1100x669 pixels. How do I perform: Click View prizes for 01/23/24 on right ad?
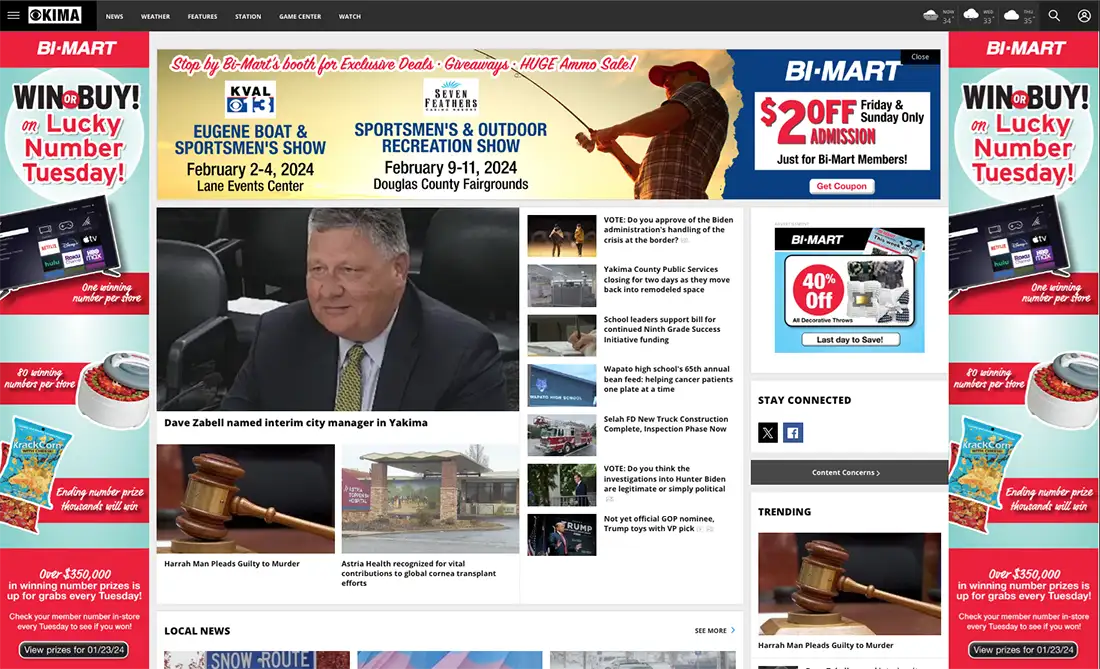1024,650
